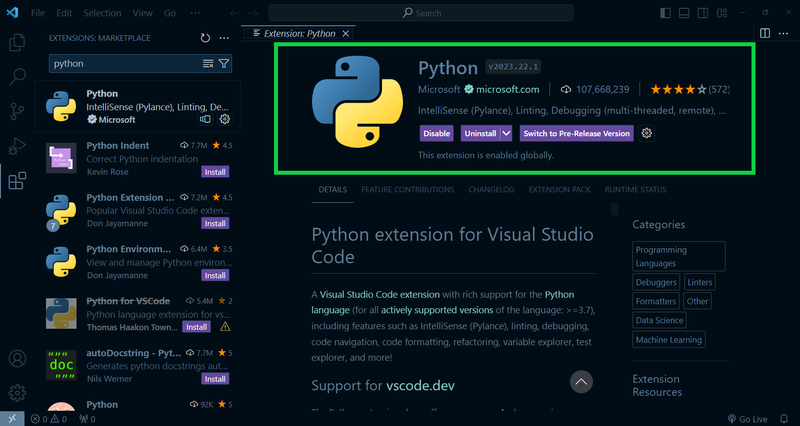The image size is (800, 426).
Task: Close the Extension: Python tab
Action: pyautogui.click(x=345, y=34)
